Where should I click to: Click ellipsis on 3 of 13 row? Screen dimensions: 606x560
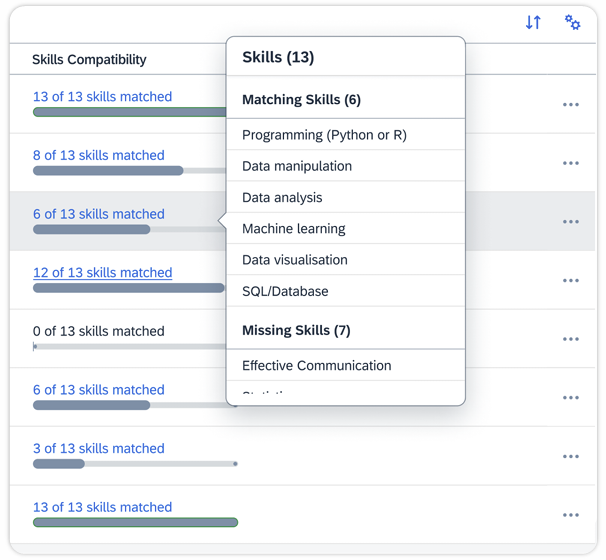pos(570,456)
